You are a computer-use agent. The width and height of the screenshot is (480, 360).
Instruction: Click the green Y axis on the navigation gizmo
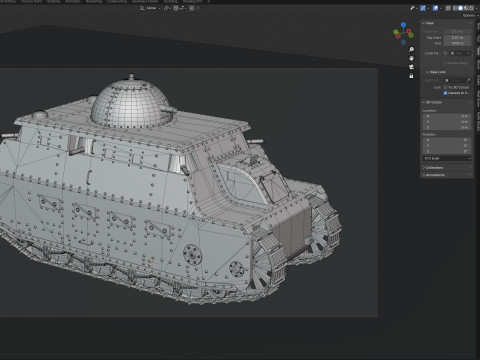[396, 32]
